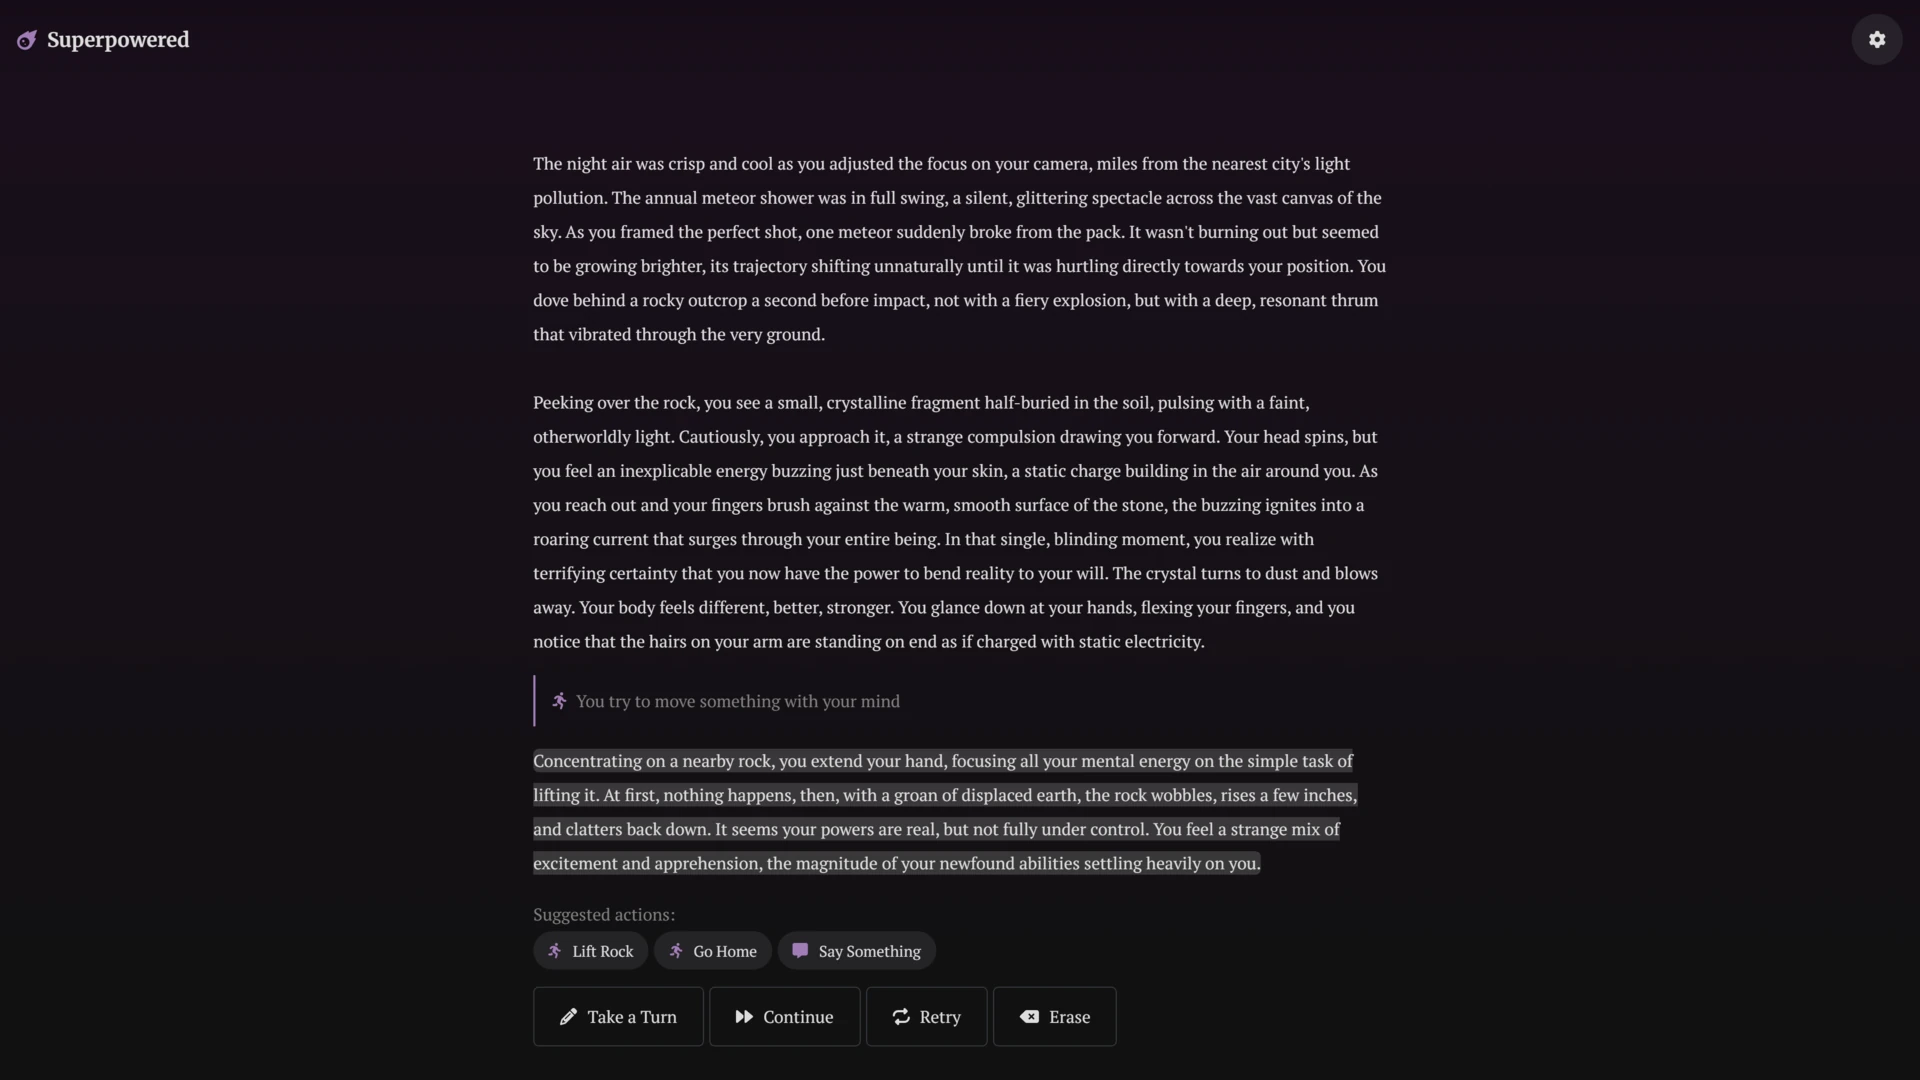Click the fast-forward icon on Continue
This screenshot has width=1920, height=1080.
pos(744,1016)
